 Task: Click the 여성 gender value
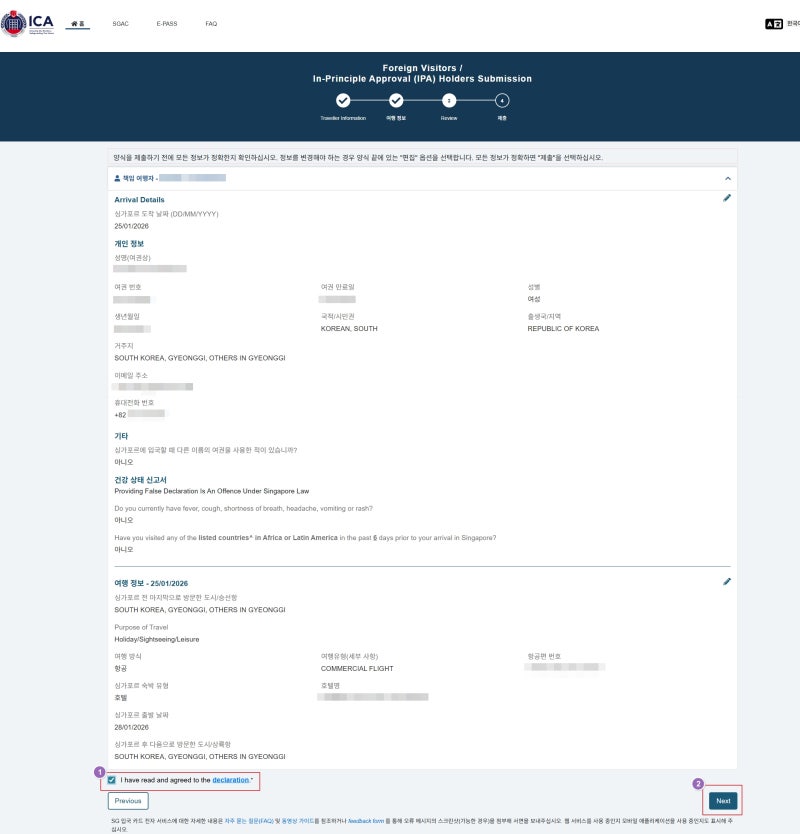[534, 299]
